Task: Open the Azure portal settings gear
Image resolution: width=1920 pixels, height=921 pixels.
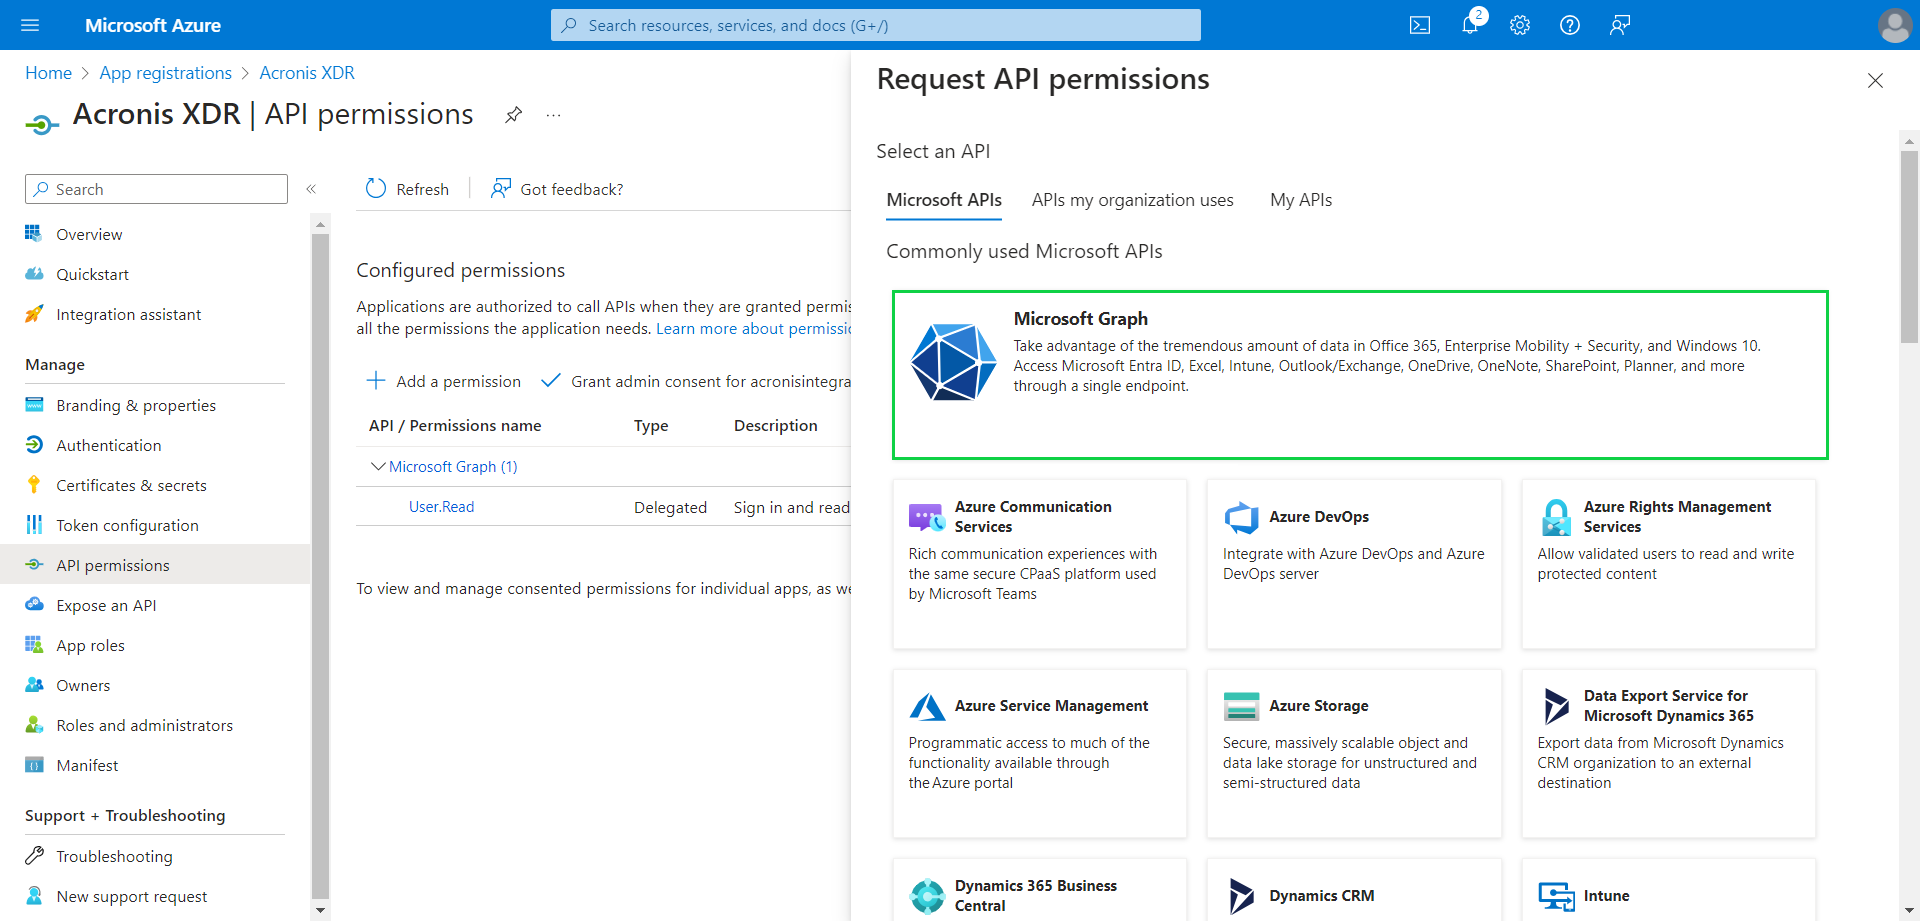Action: 1519,25
